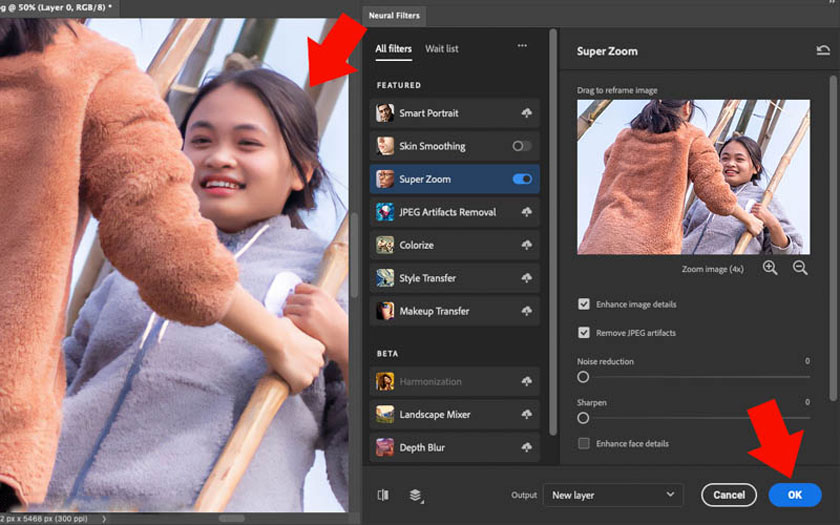The height and width of the screenshot is (525, 840).
Task: Open the three-dot filters options menu
Action: (522, 46)
